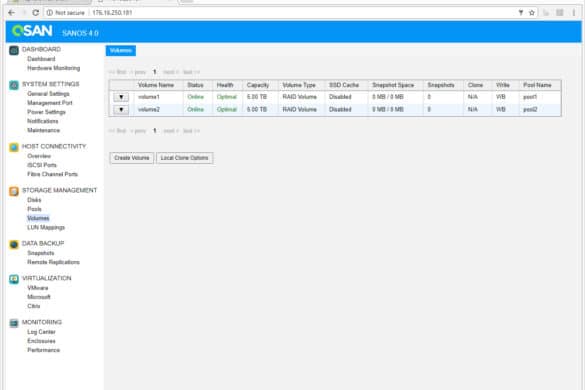Open Enclosures under Monitoring
The height and width of the screenshot is (390, 585).
41,341
